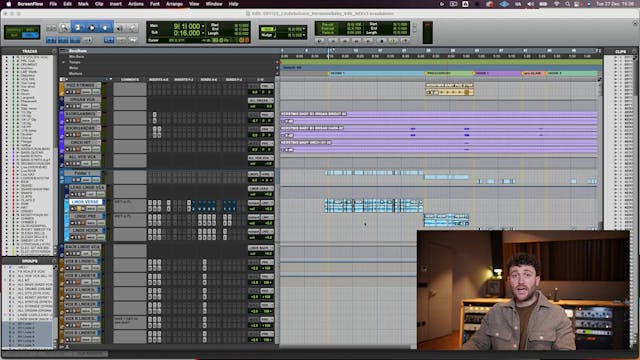The image size is (640, 360).
Task: Select the Trim tool
Action: tap(78, 28)
